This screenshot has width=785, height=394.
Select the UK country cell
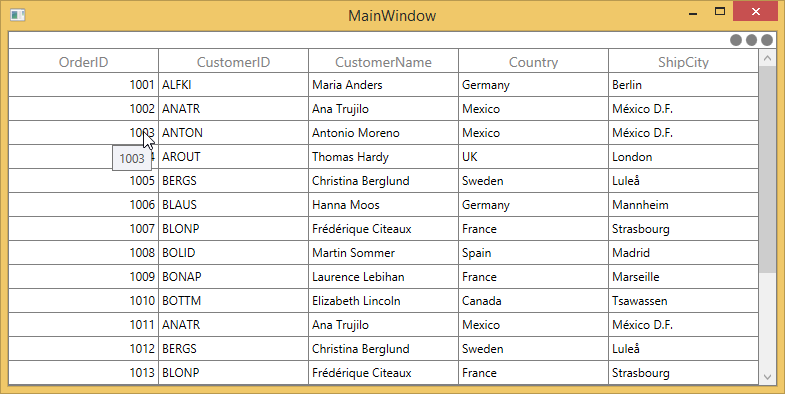tap(533, 157)
